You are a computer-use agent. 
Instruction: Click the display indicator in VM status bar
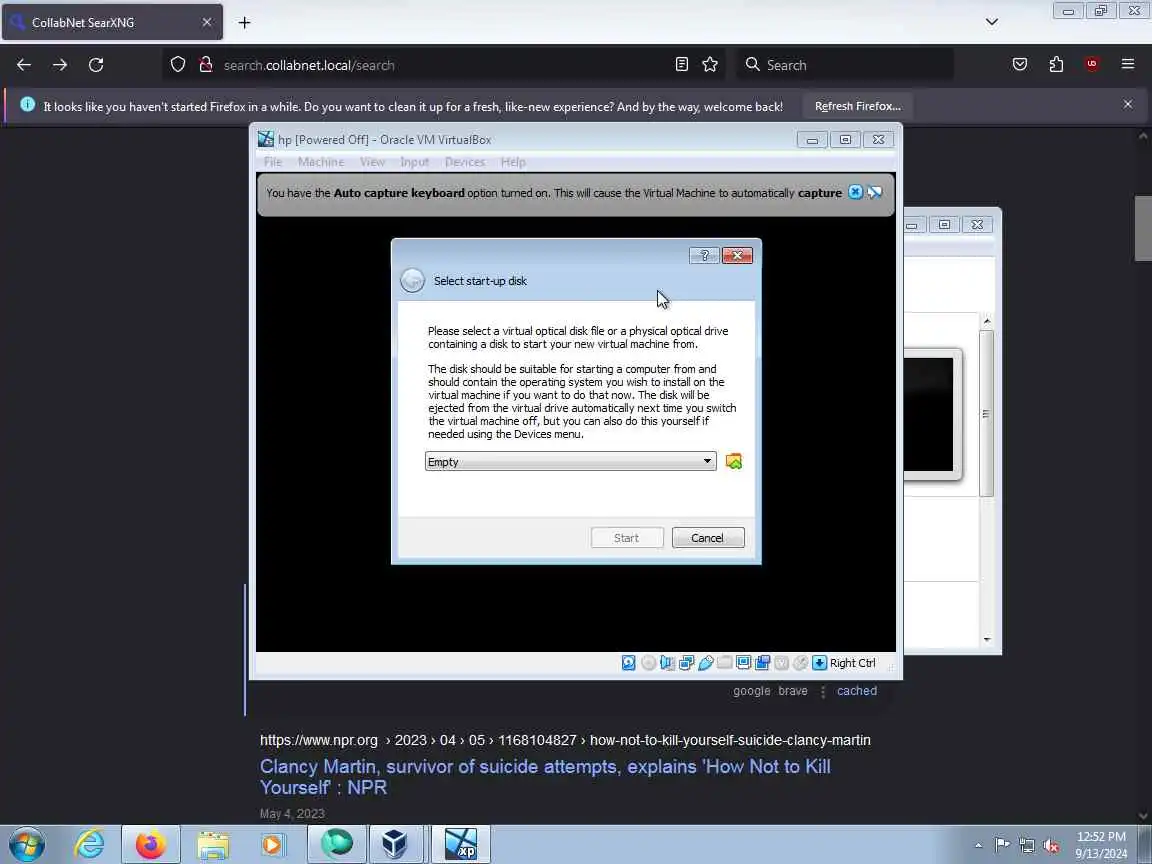coord(744,663)
